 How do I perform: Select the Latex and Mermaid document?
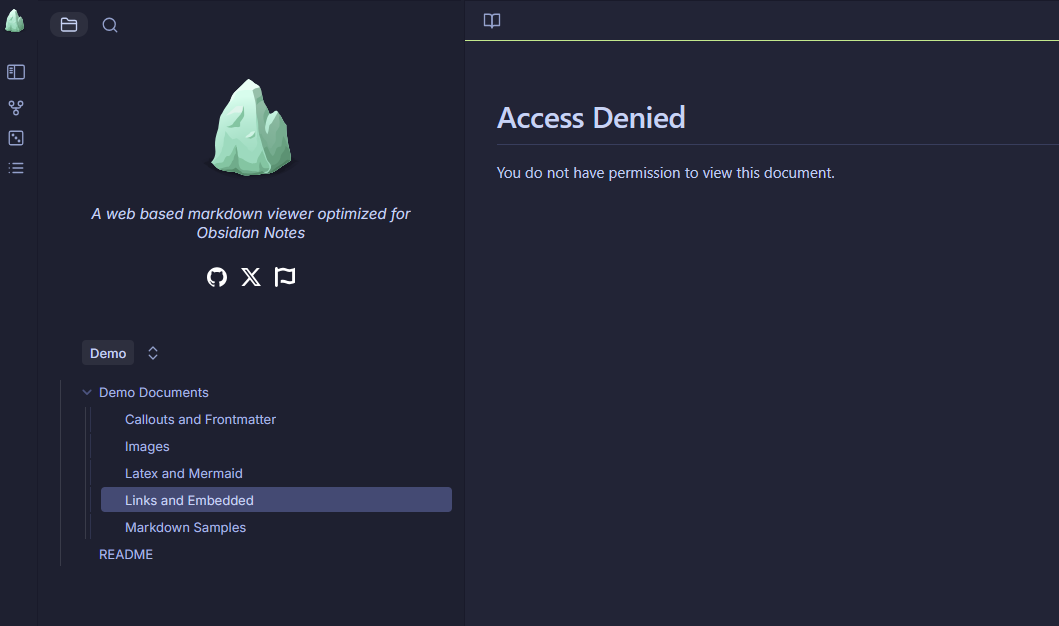[184, 474]
